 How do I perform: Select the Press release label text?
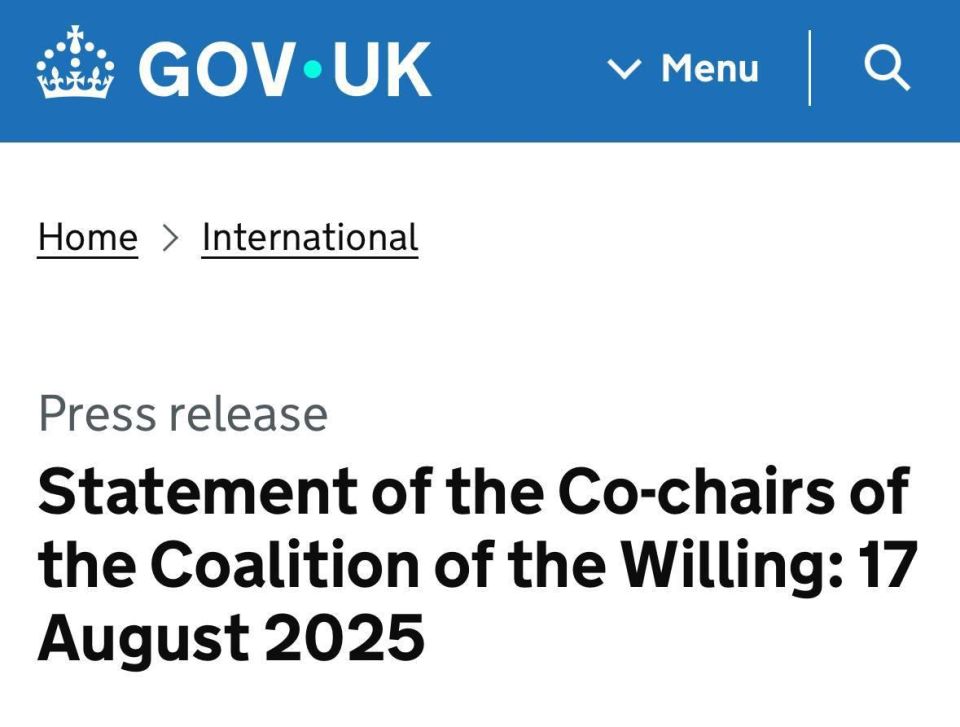coord(182,412)
